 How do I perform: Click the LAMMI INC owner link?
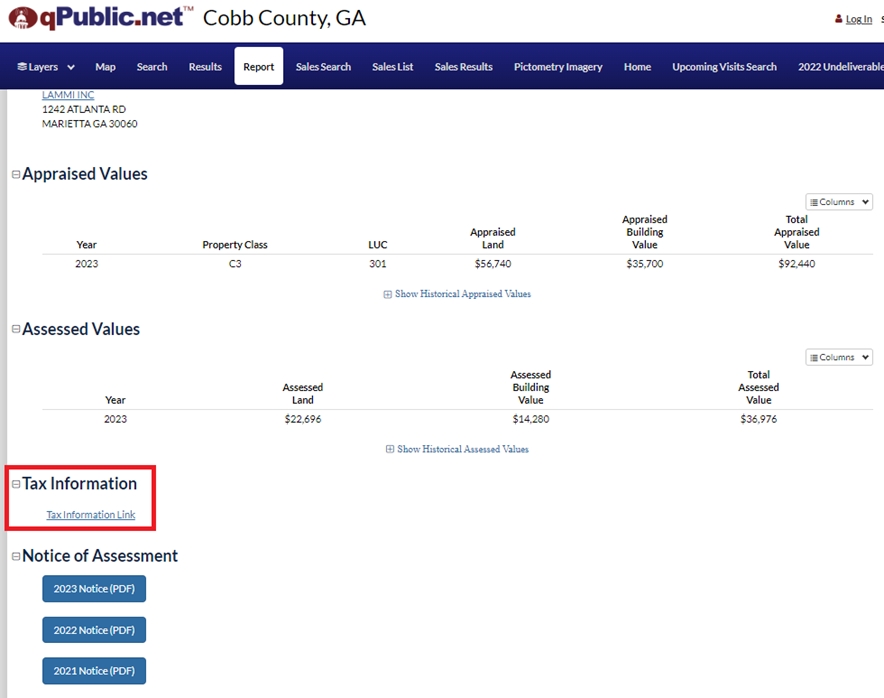68,95
